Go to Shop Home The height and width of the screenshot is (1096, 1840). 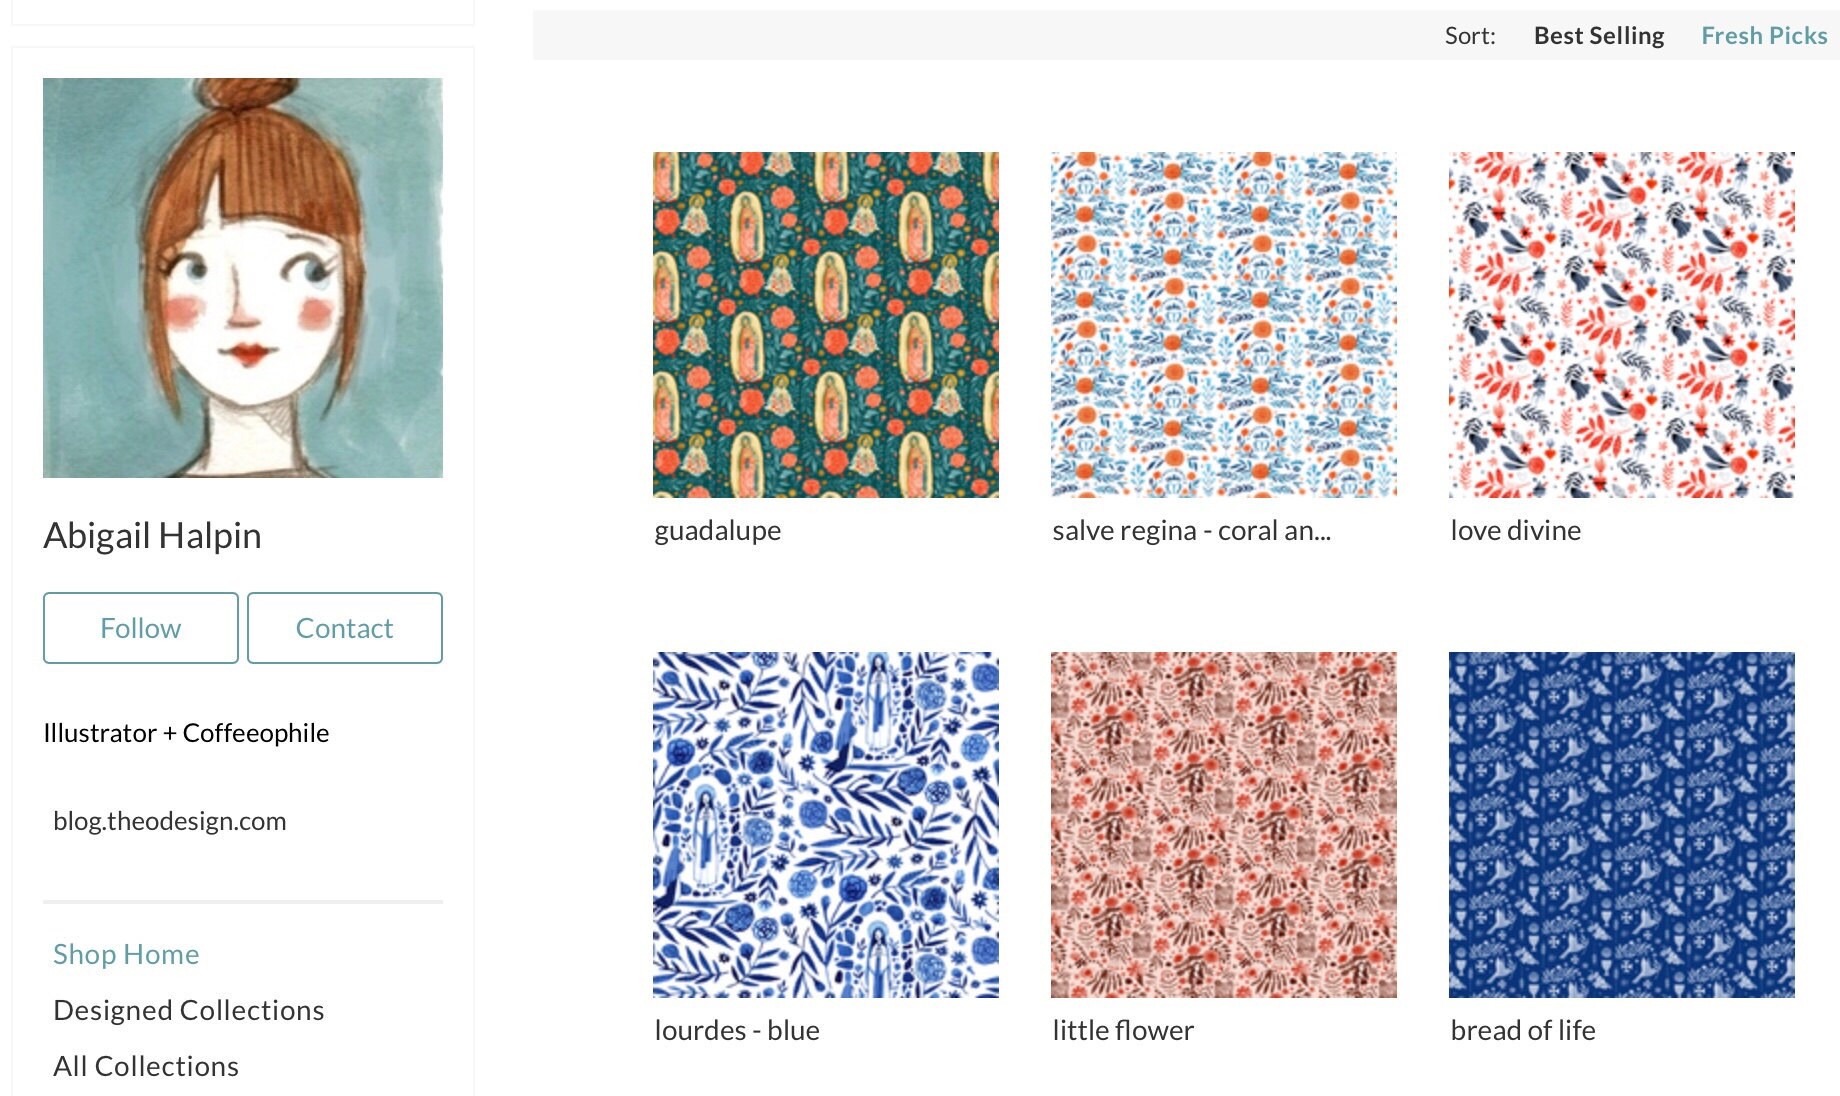126,954
